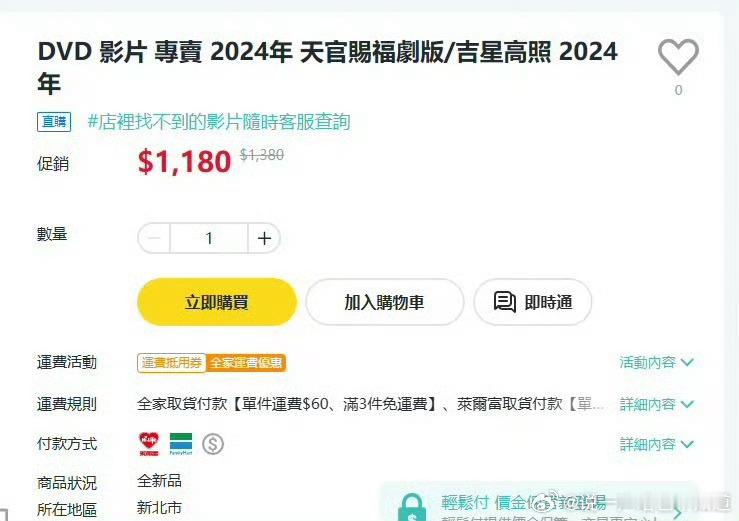Screen dimensions: 739x521
Task: Select the FamilyMart payment icon
Action: point(181,444)
